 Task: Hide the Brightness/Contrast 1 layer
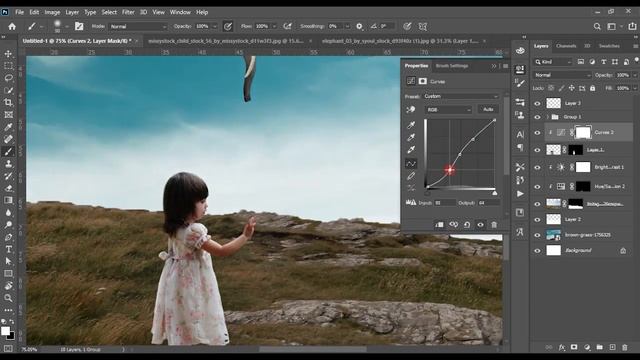[x=537, y=167]
